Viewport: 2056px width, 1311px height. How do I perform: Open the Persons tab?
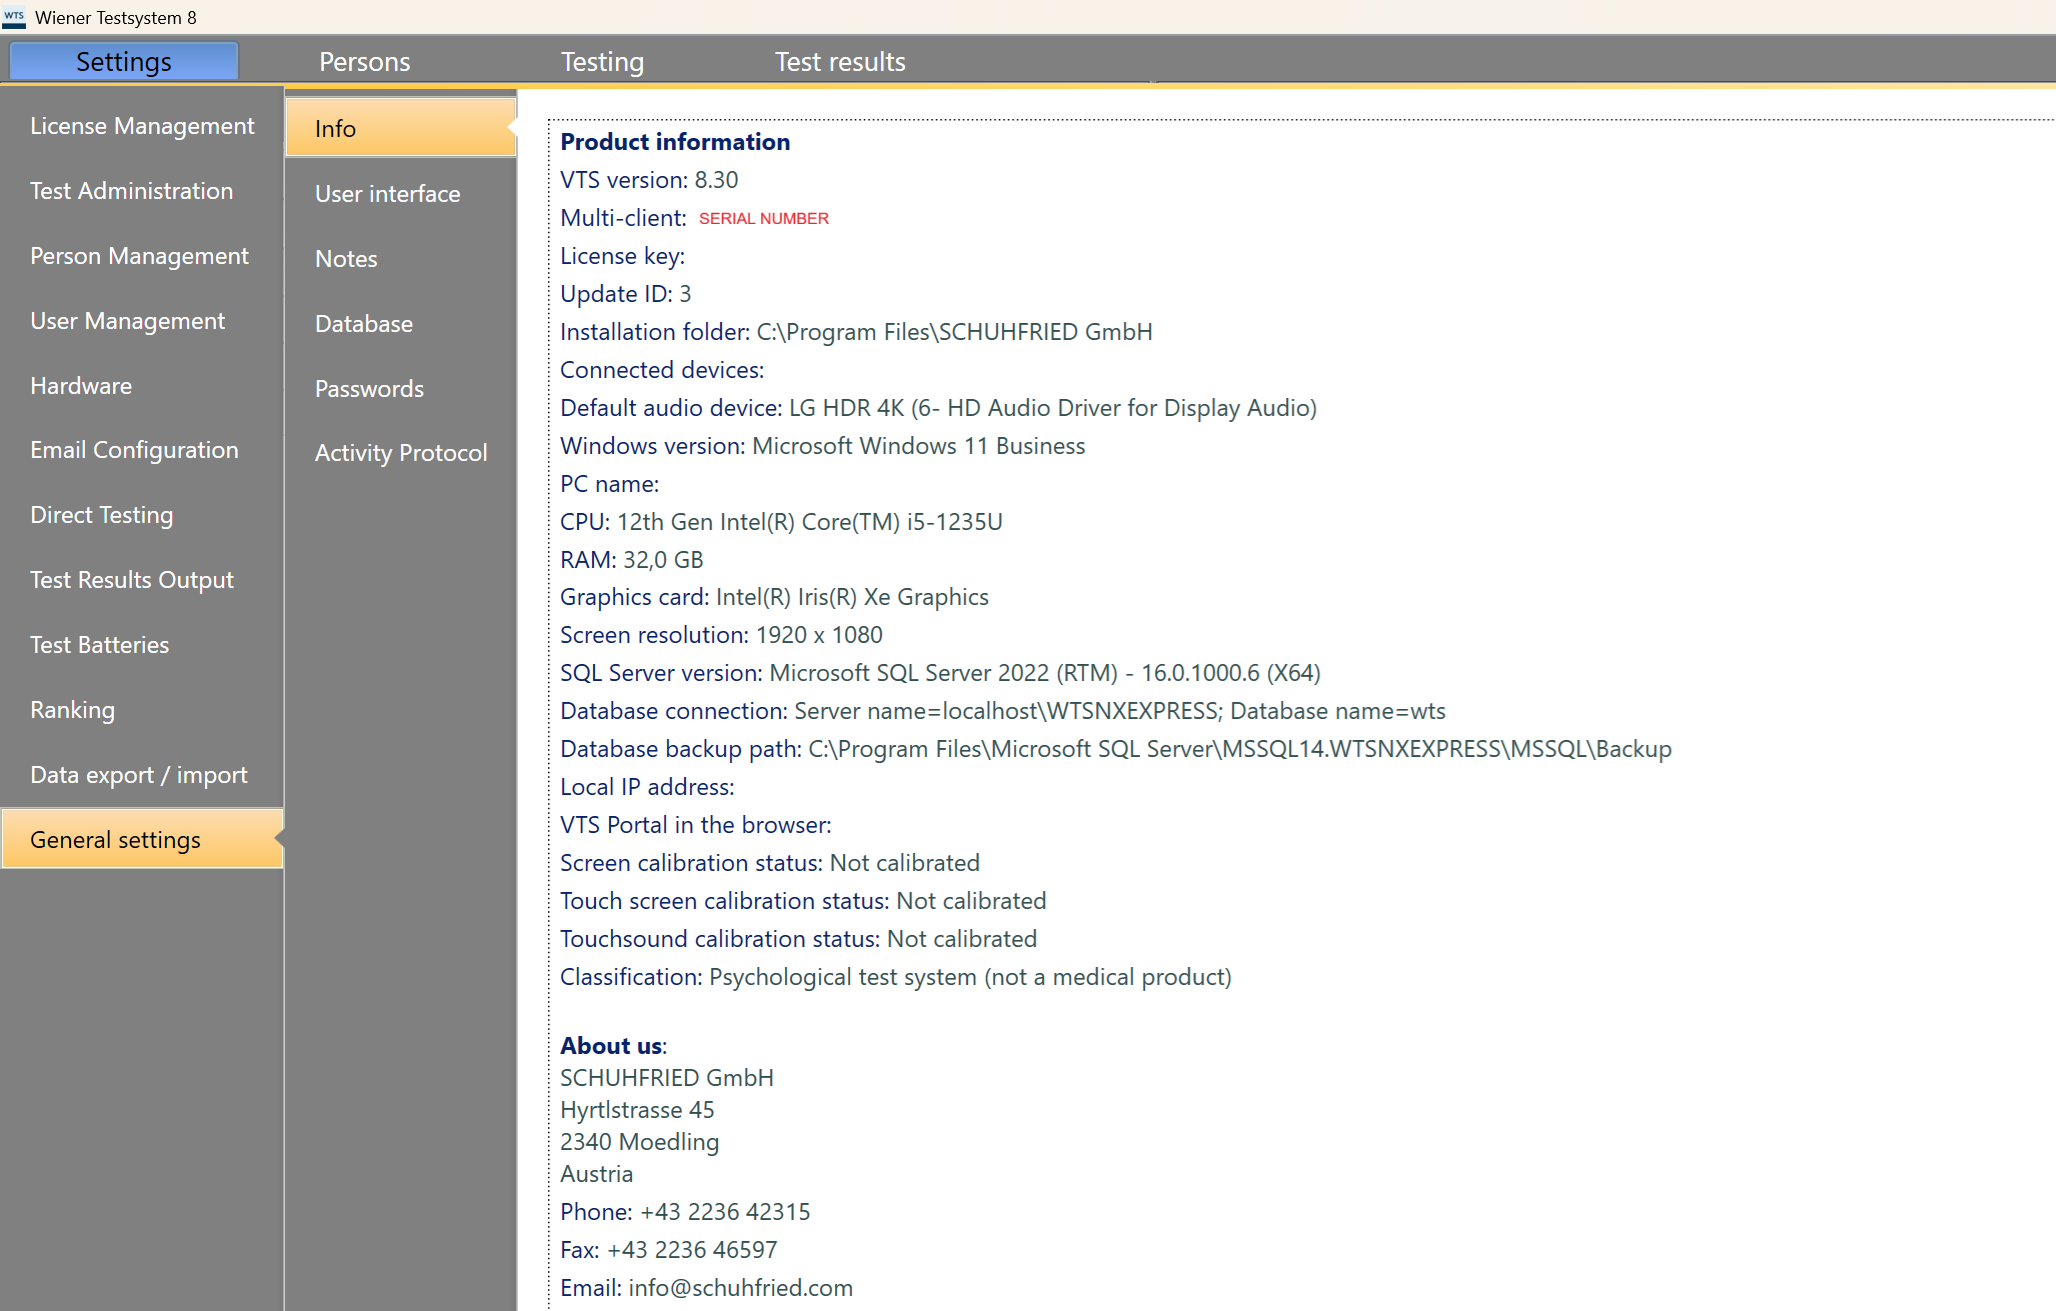point(364,62)
